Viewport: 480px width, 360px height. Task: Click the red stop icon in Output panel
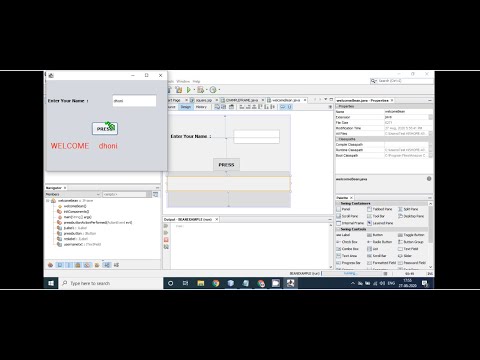[166, 240]
